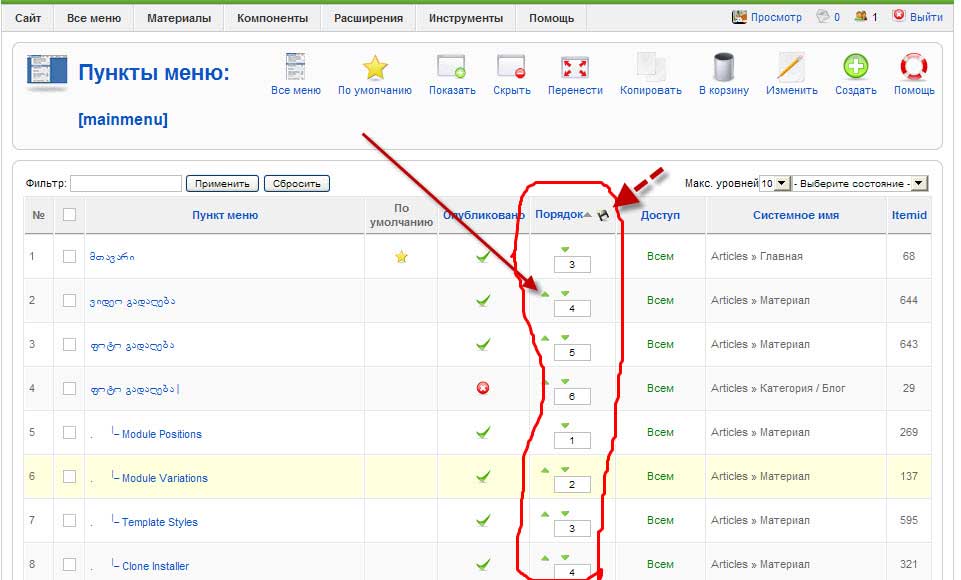Open the Расширения menu
Viewport: 961px width, 580px height.
click(368, 18)
